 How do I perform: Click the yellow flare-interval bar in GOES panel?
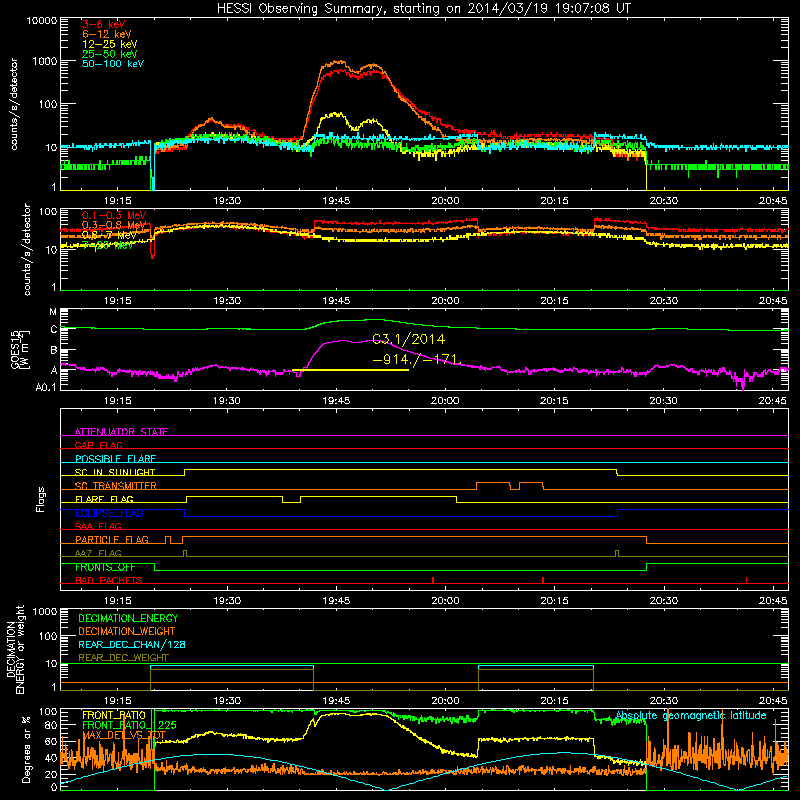pos(350,370)
